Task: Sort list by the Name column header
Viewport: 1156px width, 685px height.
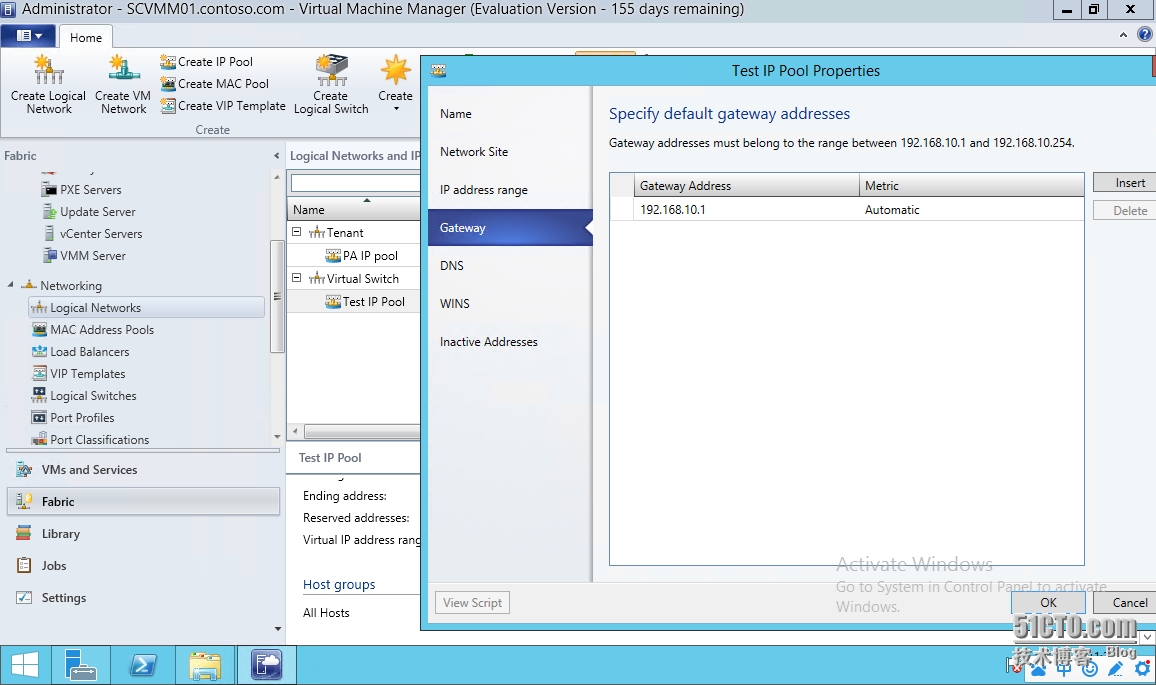Action: coord(355,209)
